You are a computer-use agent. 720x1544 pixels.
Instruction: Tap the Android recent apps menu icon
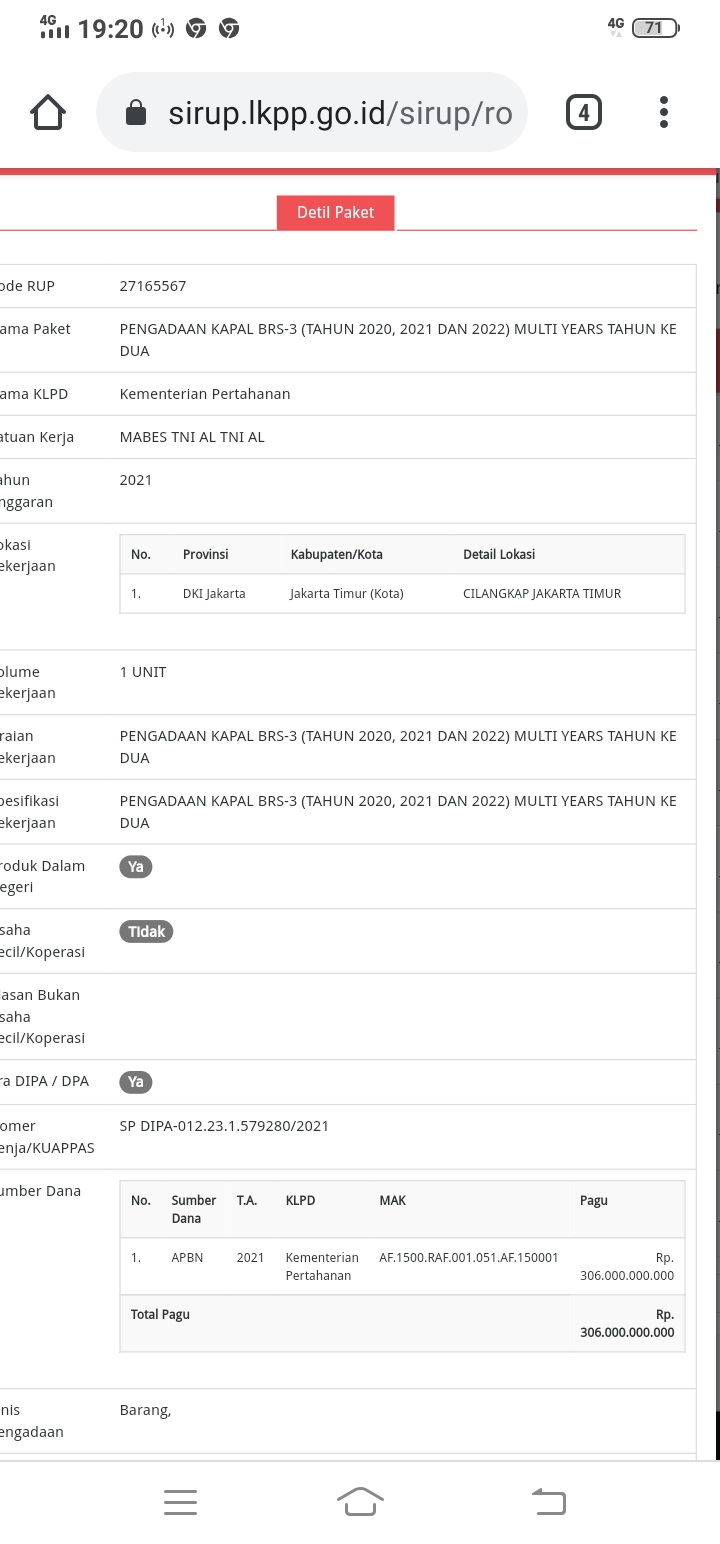click(180, 1501)
